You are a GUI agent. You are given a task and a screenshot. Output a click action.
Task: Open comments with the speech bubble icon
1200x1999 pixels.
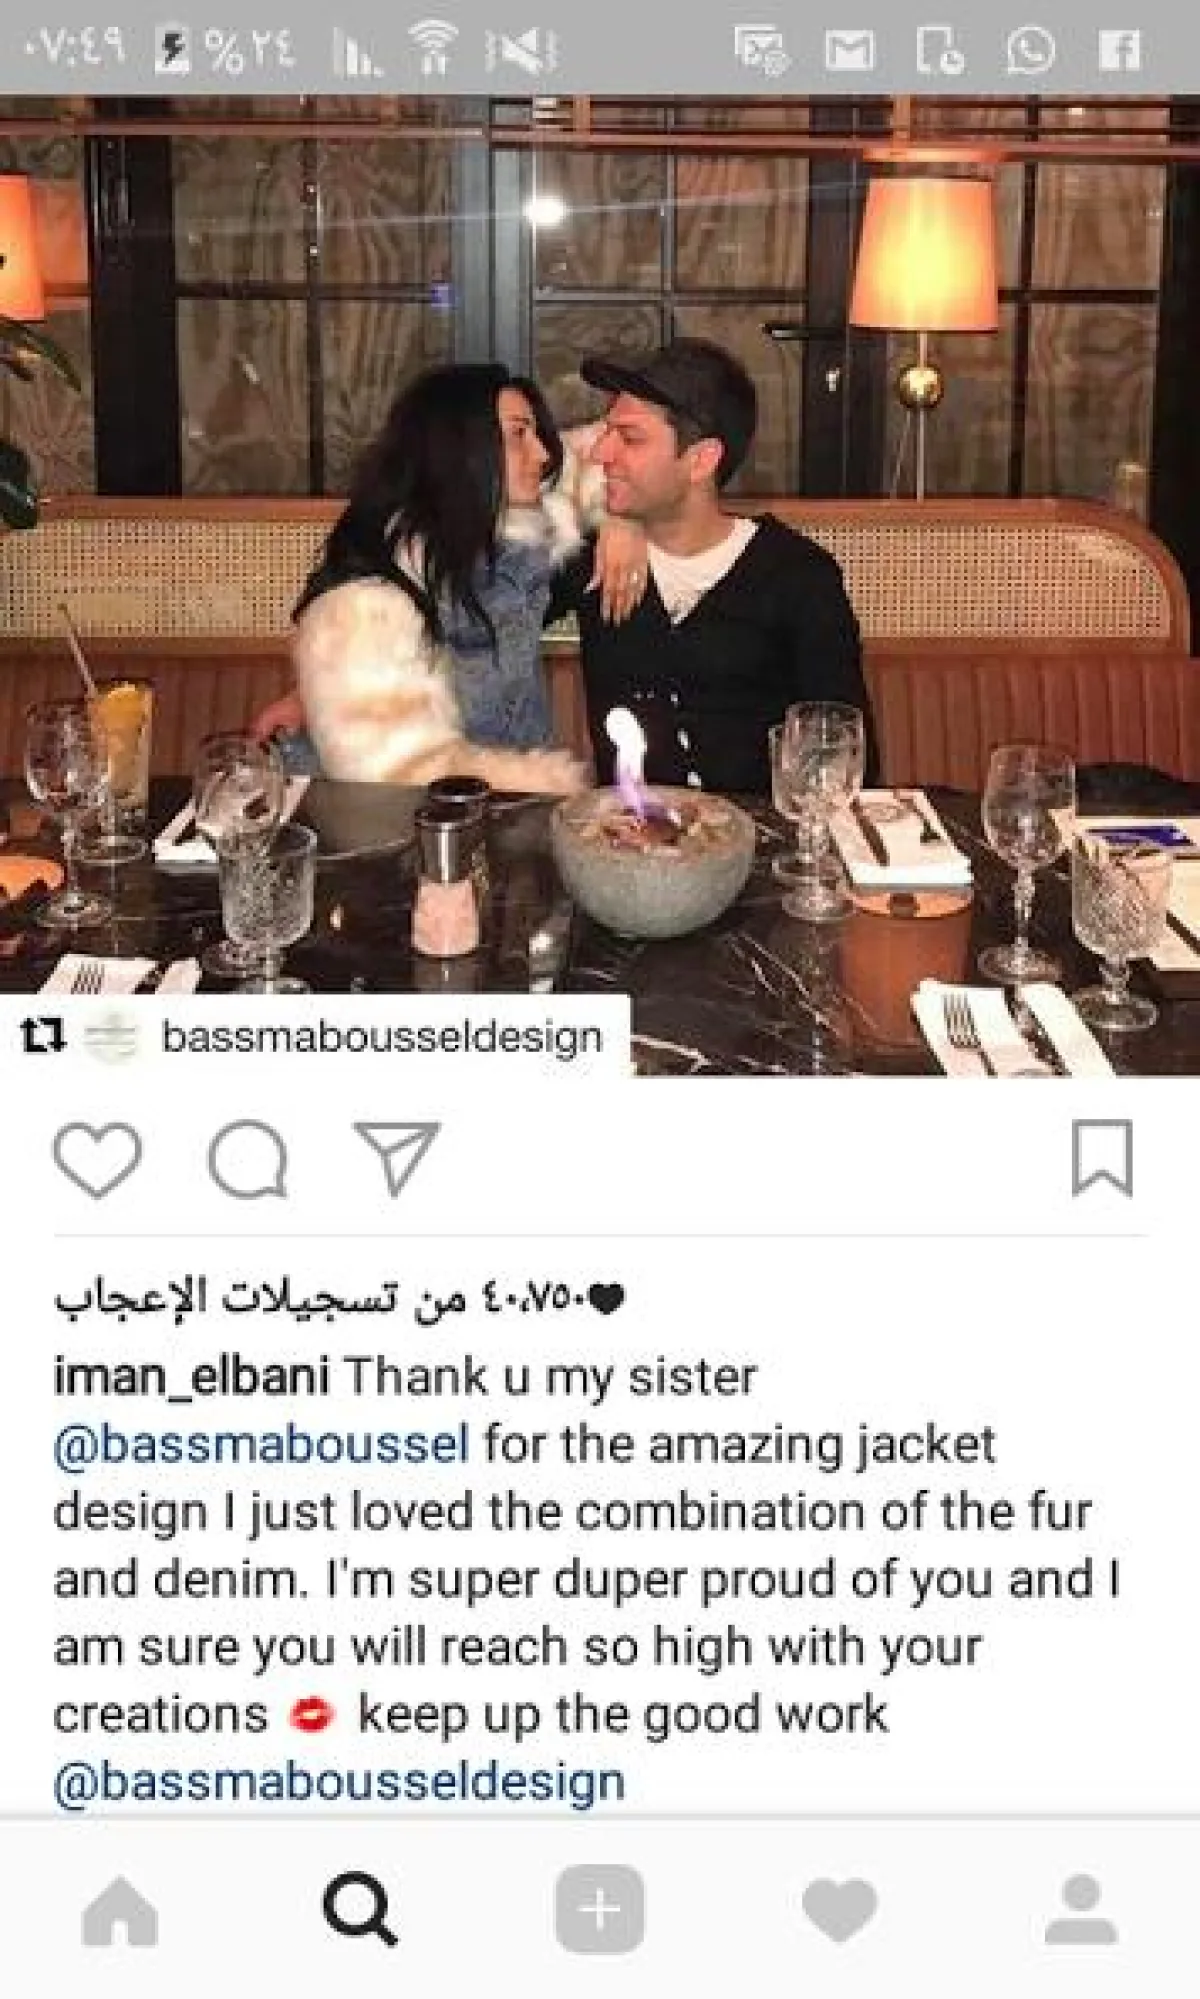247,1159
